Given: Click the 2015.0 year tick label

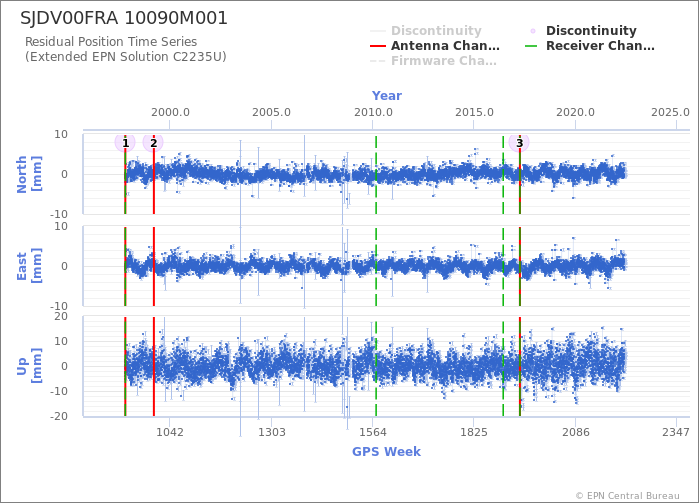Looking at the screenshot, I should tap(474, 112).
